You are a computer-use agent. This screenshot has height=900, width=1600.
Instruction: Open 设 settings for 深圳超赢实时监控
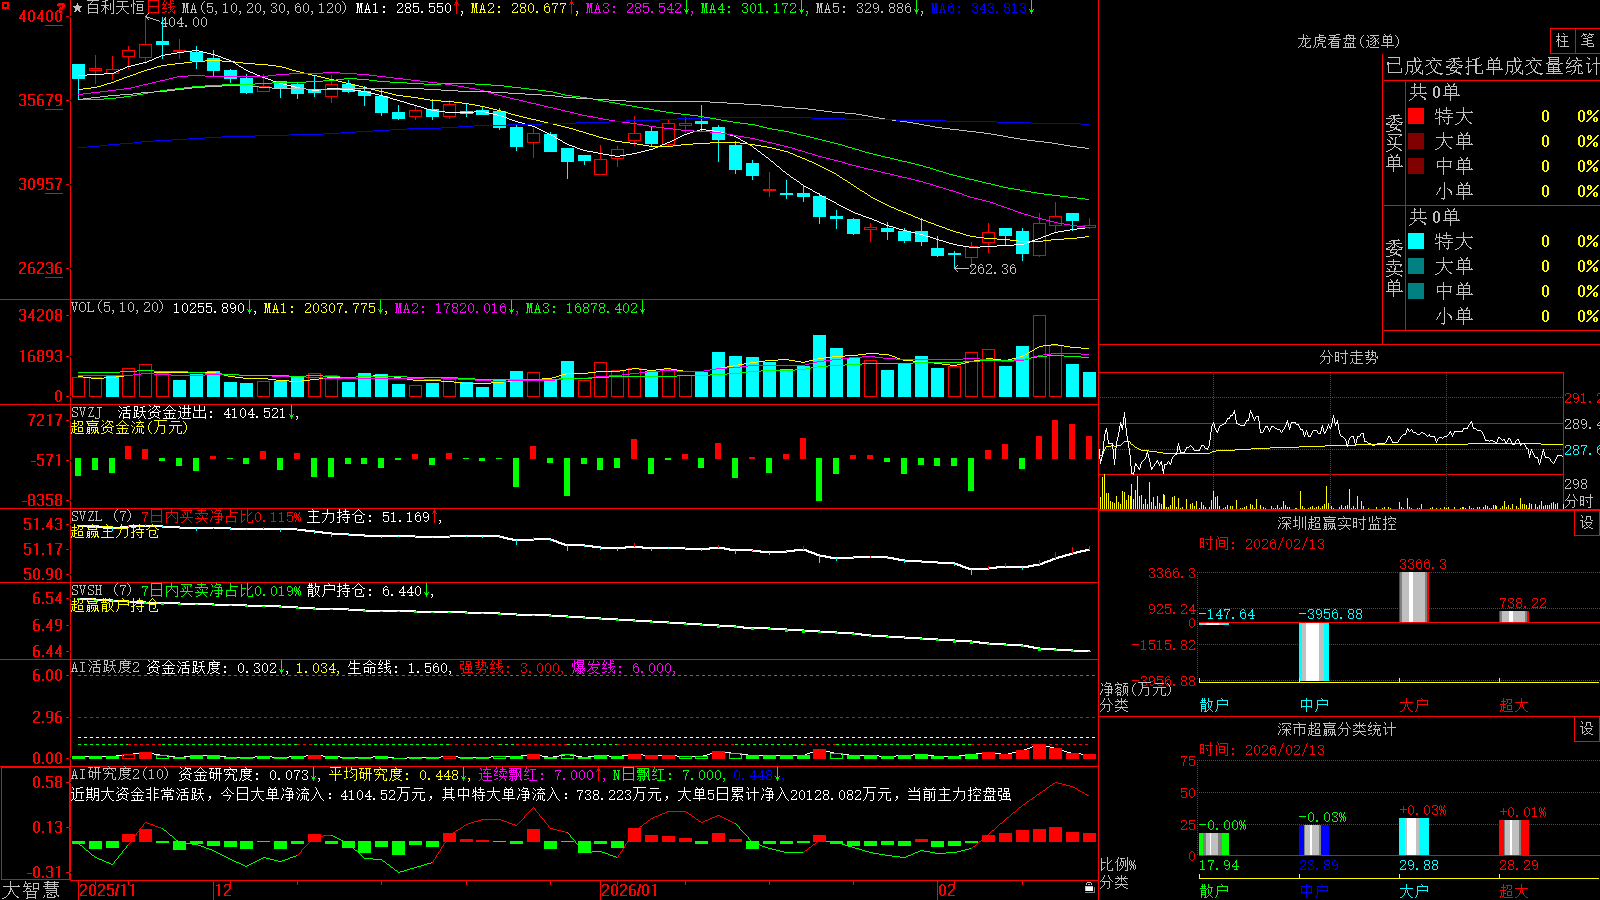(1587, 523)
